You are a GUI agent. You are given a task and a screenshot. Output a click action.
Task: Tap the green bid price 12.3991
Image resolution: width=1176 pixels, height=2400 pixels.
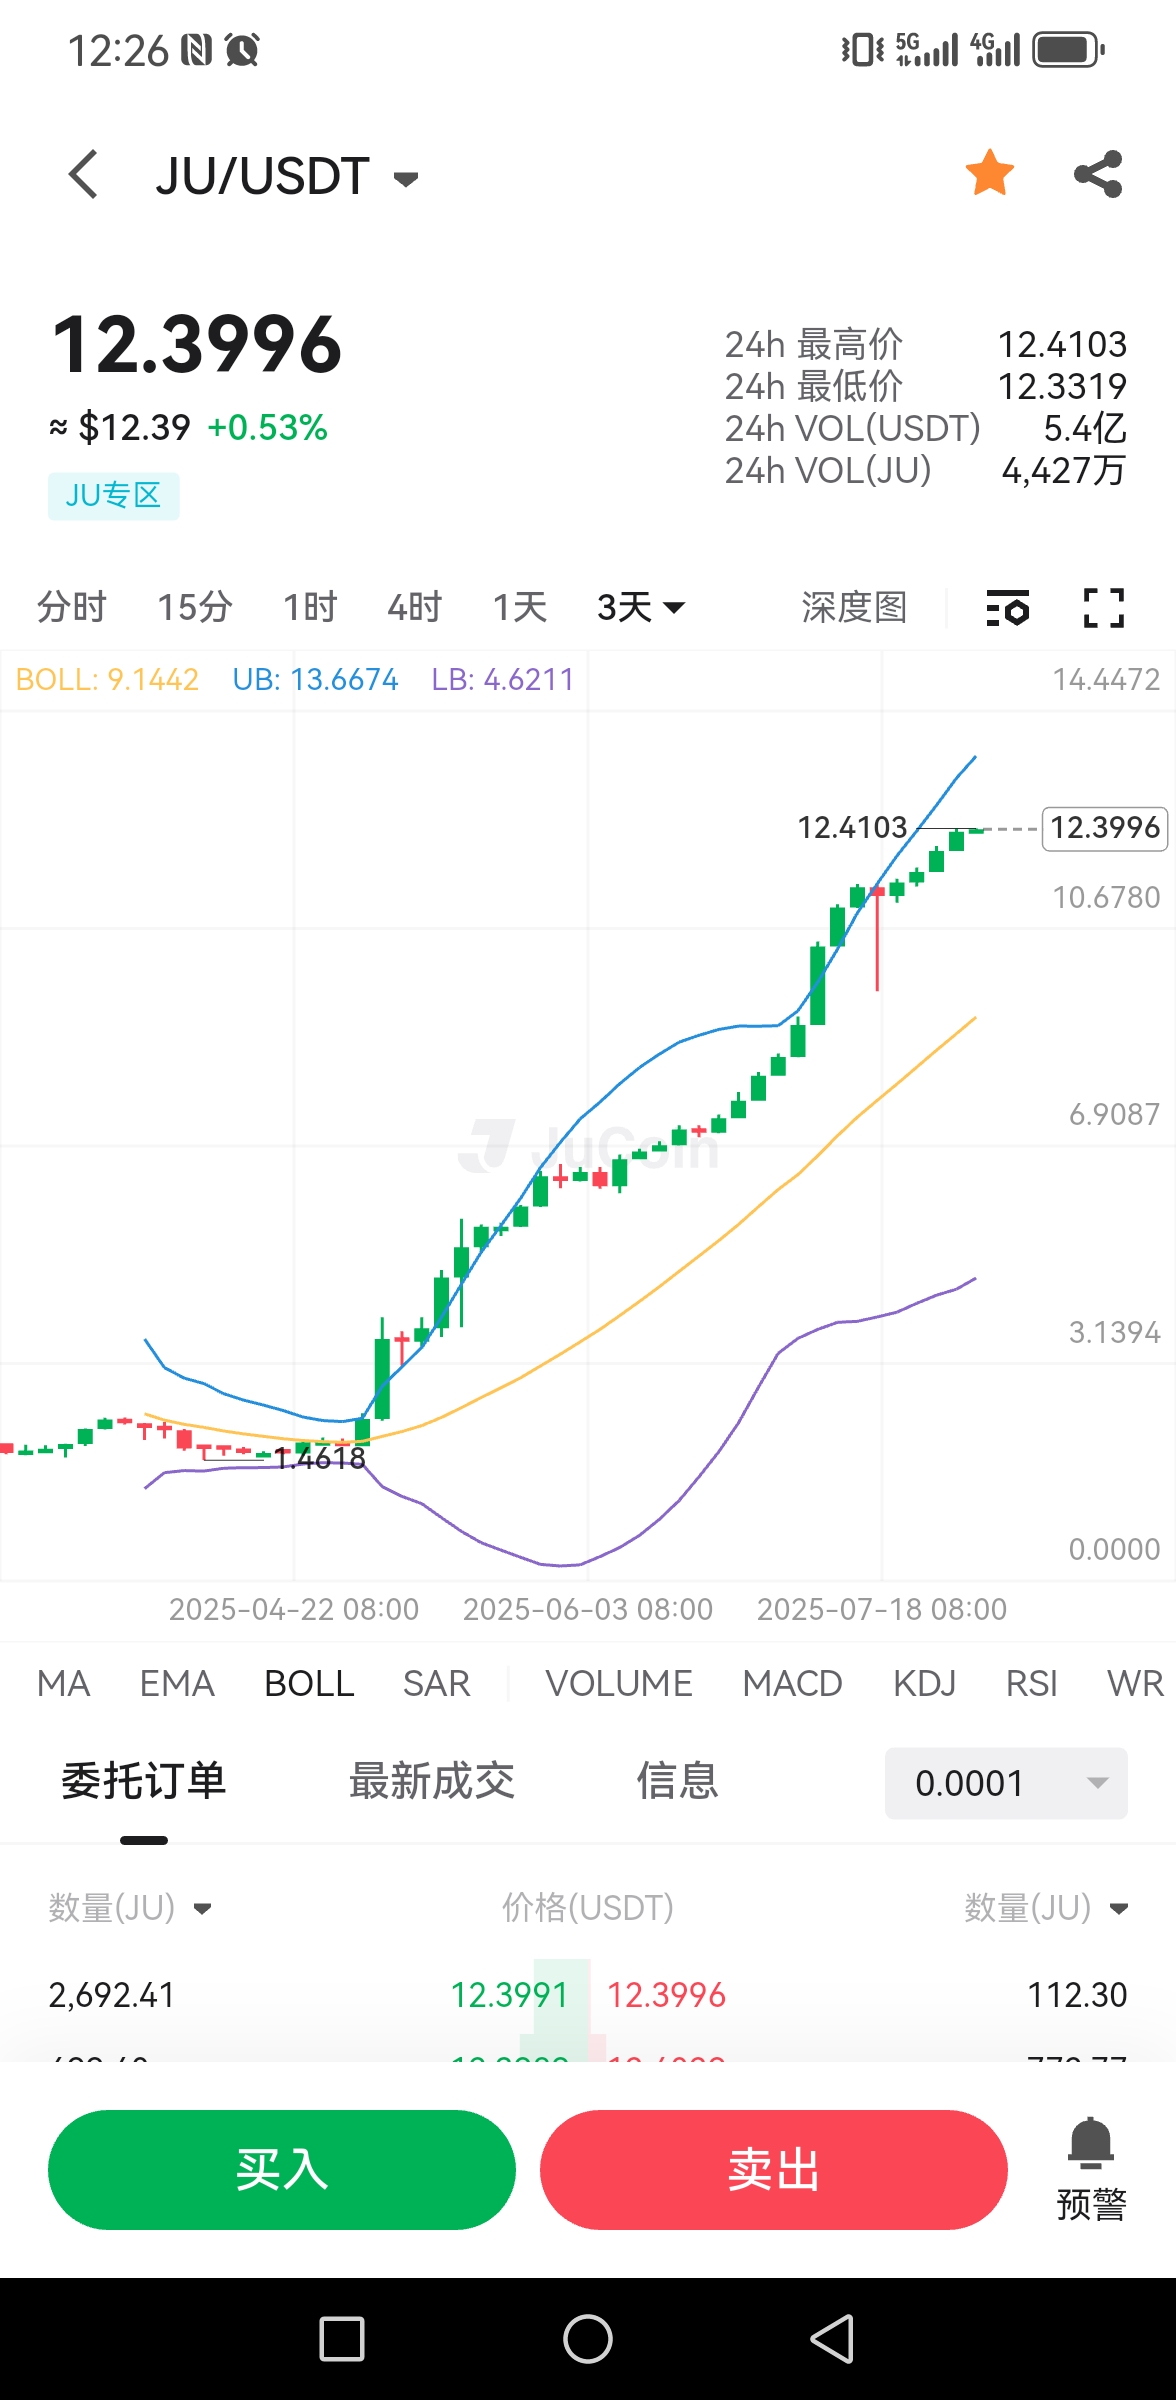point(509,1995)
